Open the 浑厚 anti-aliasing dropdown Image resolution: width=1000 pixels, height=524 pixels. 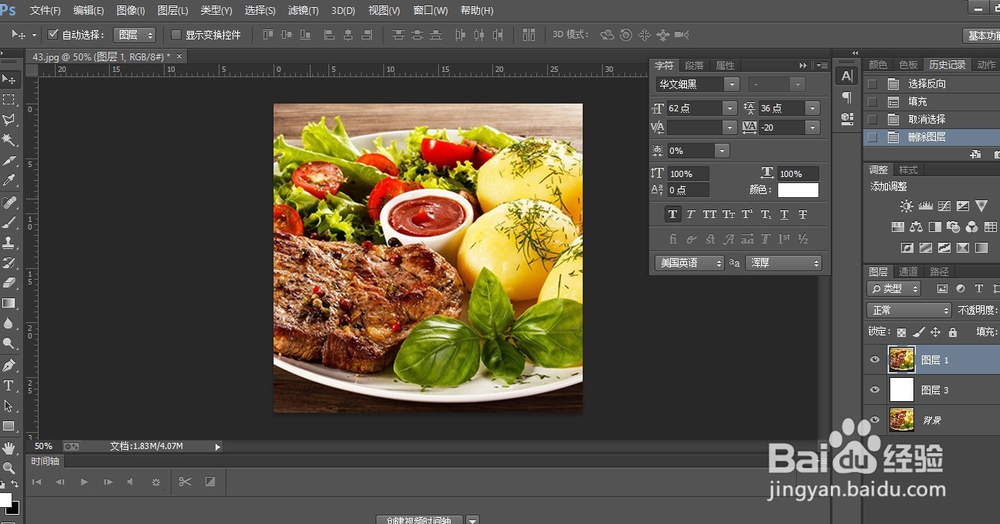784,263
